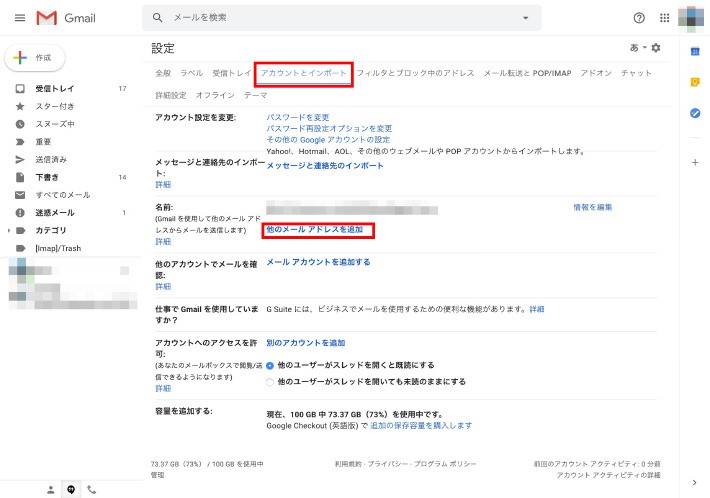Open Google Tasks side panel icon

point(695,113)
